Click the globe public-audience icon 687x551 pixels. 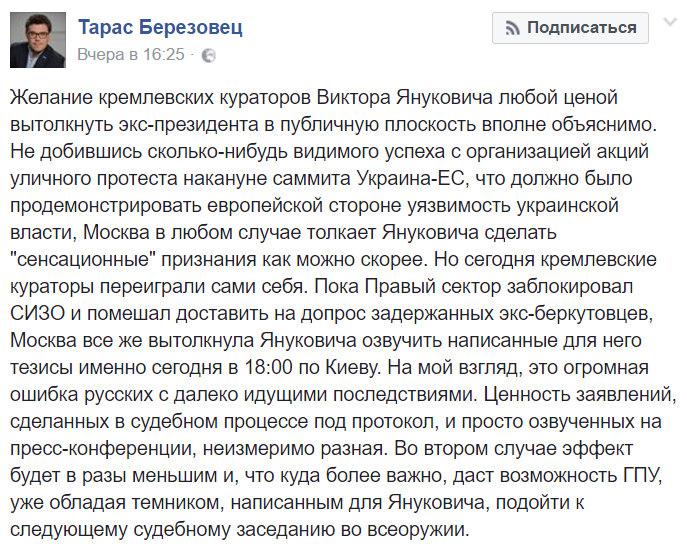[208, 56]
